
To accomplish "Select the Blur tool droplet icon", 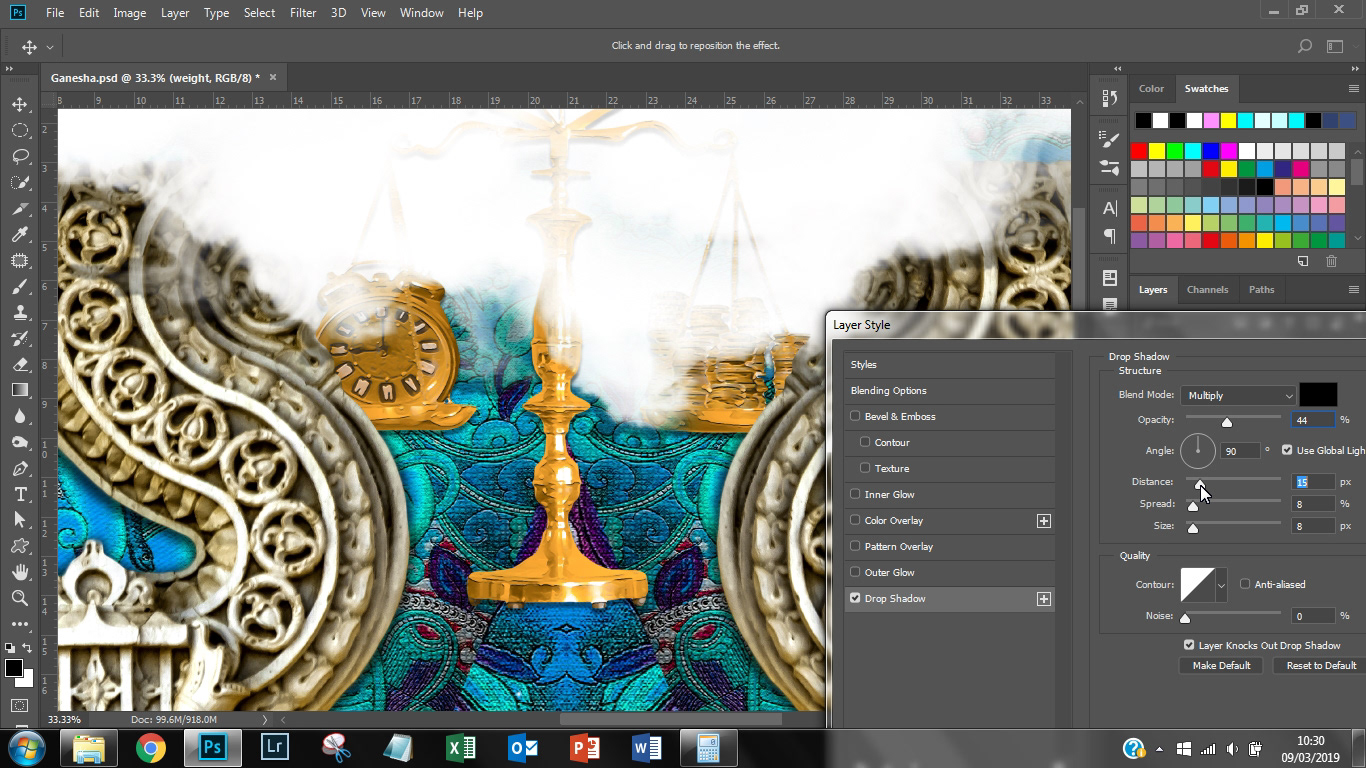I will [x=20, y=417].
